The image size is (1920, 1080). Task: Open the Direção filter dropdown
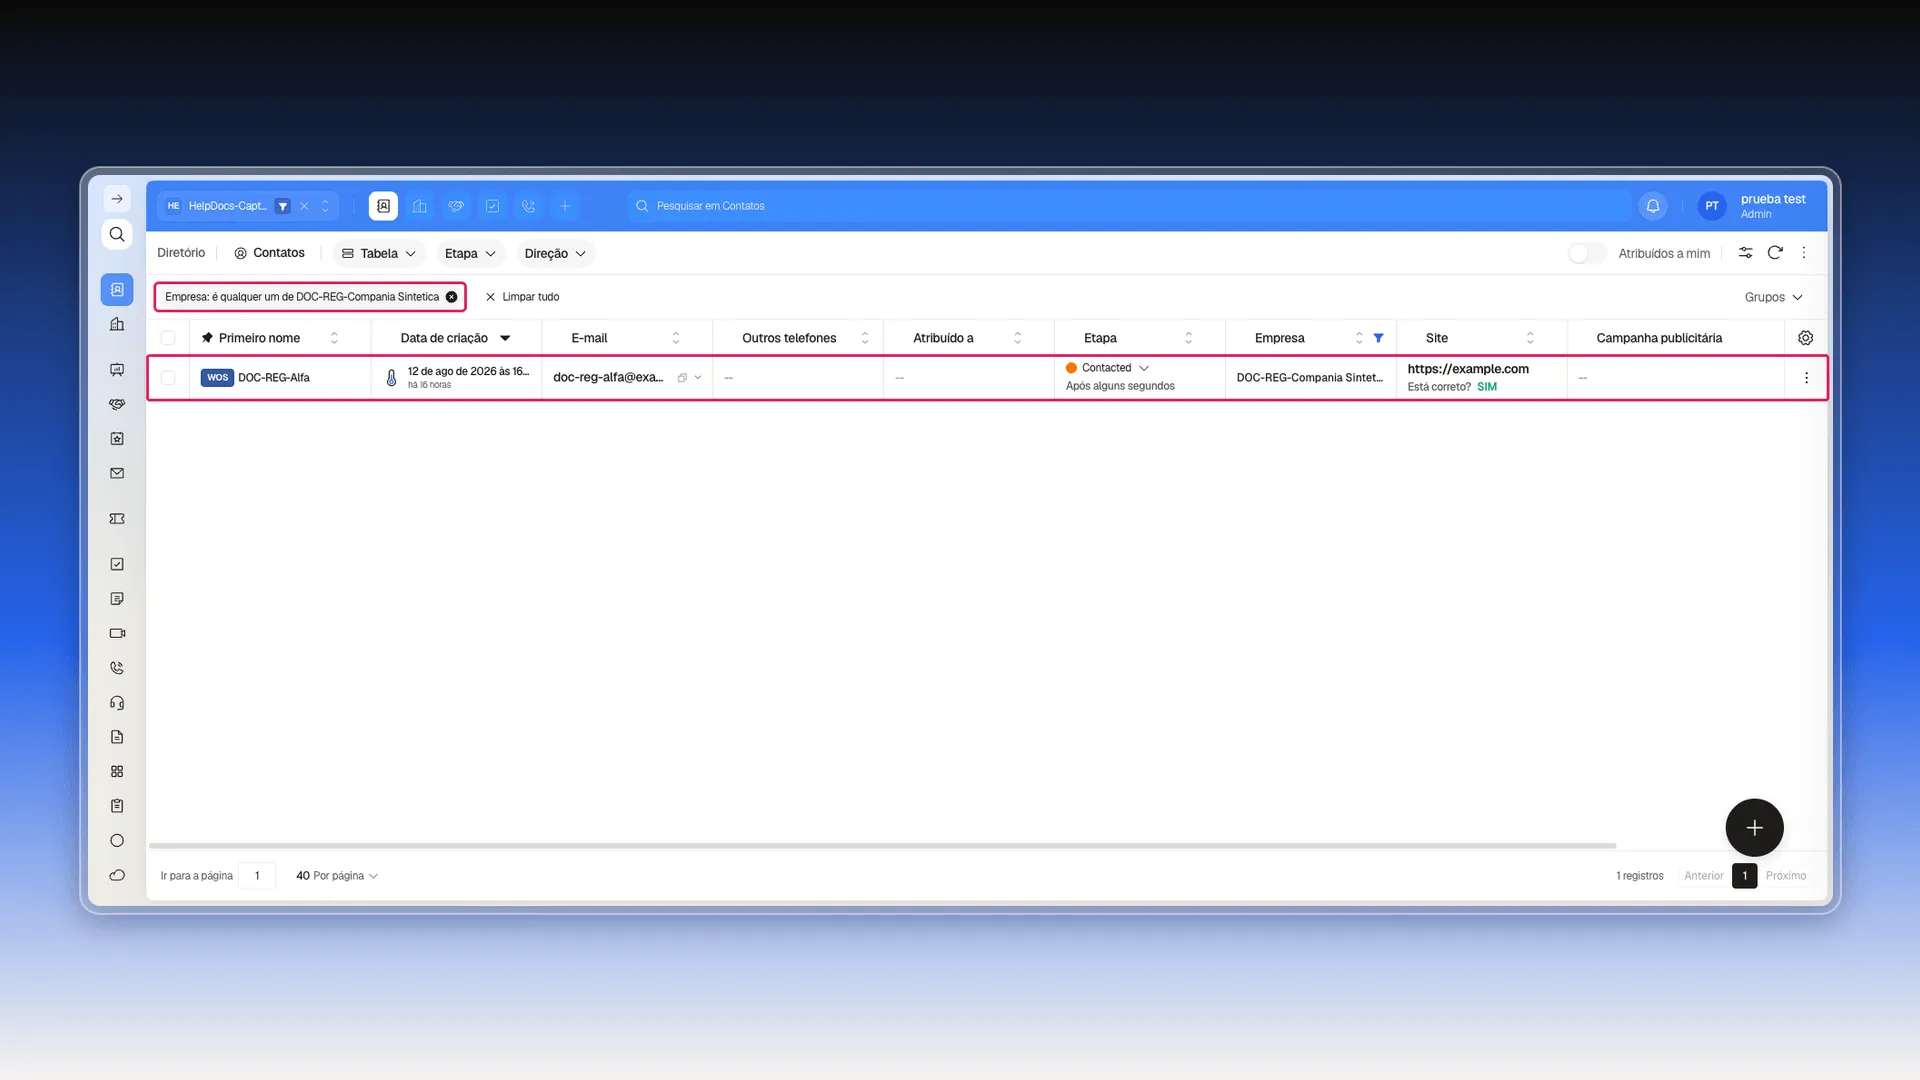pos(555,254)
